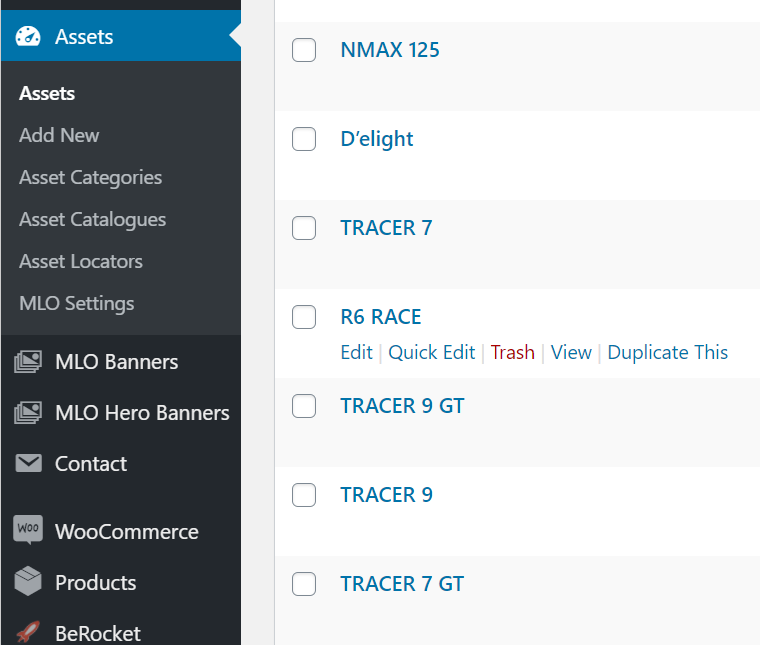760x645 pixels.
Task: Click the MLO Banners images icon
Action: pyautogui.click(x=28, y=362)
